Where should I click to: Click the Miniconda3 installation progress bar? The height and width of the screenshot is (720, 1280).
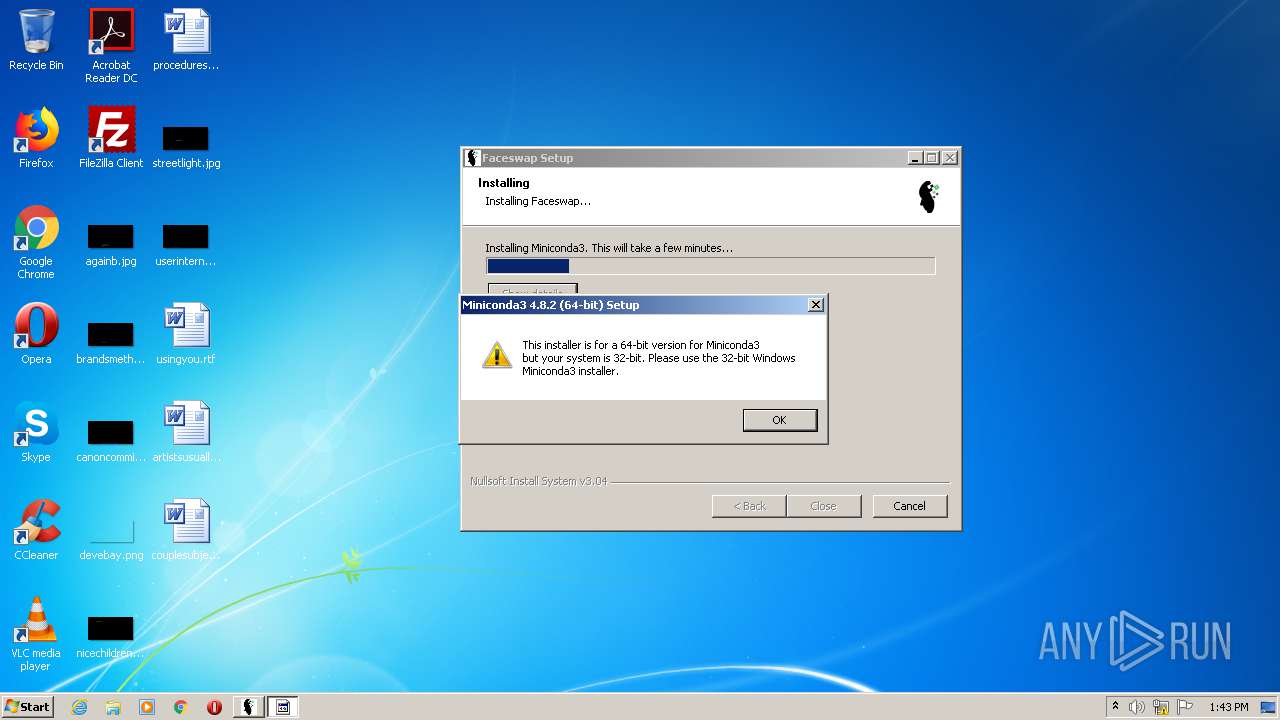(x=711, y=266)
